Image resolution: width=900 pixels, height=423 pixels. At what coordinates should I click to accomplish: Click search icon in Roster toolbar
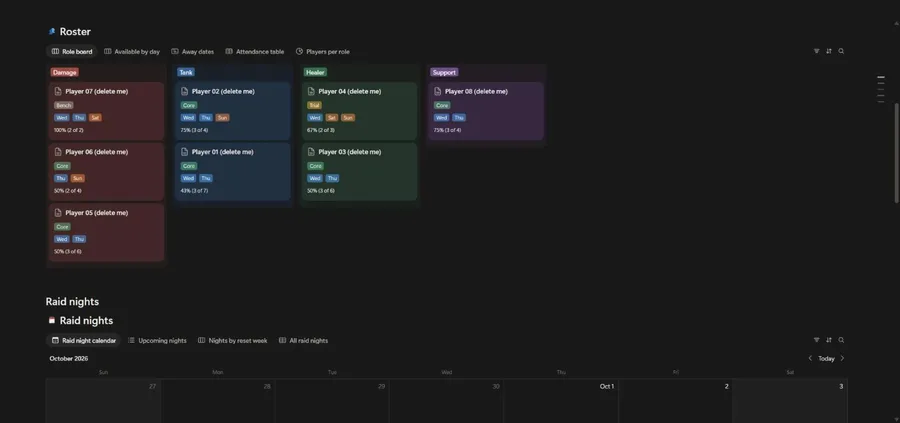coord(841,51)
